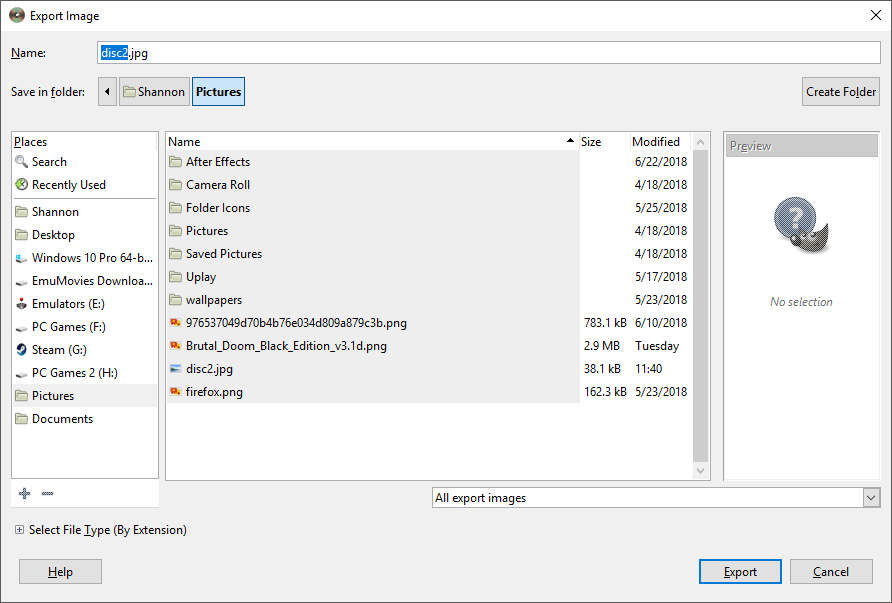This screenshot has width=892, height=603.
Task: Click the Name text input field
Action: [489, 53]
